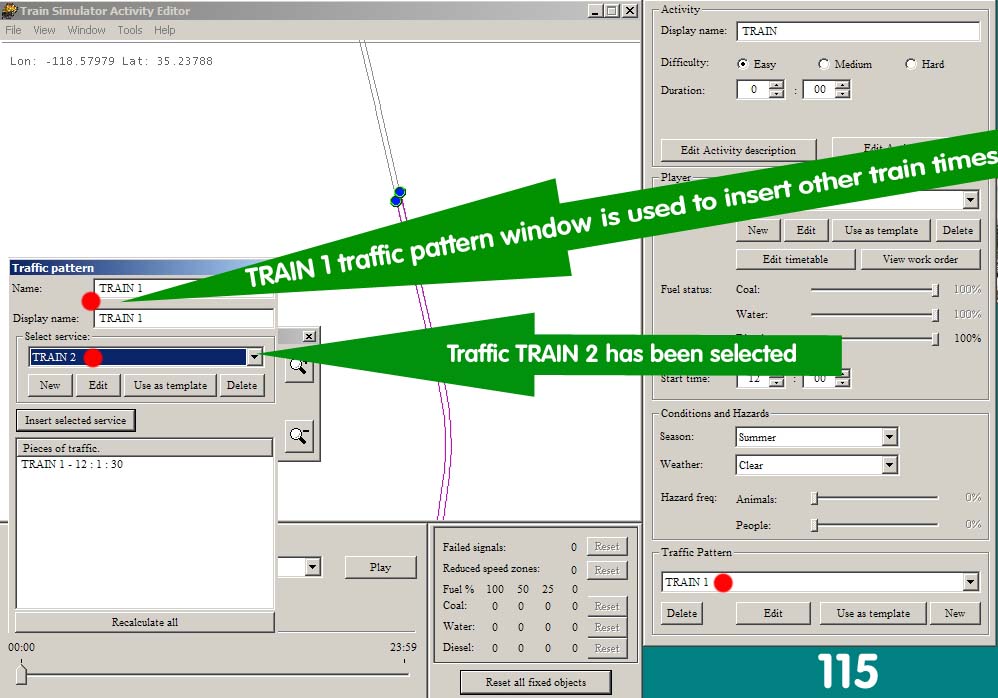The image size is (998, 698).
Task: Open the View menu
Action: tap(44, 30)
